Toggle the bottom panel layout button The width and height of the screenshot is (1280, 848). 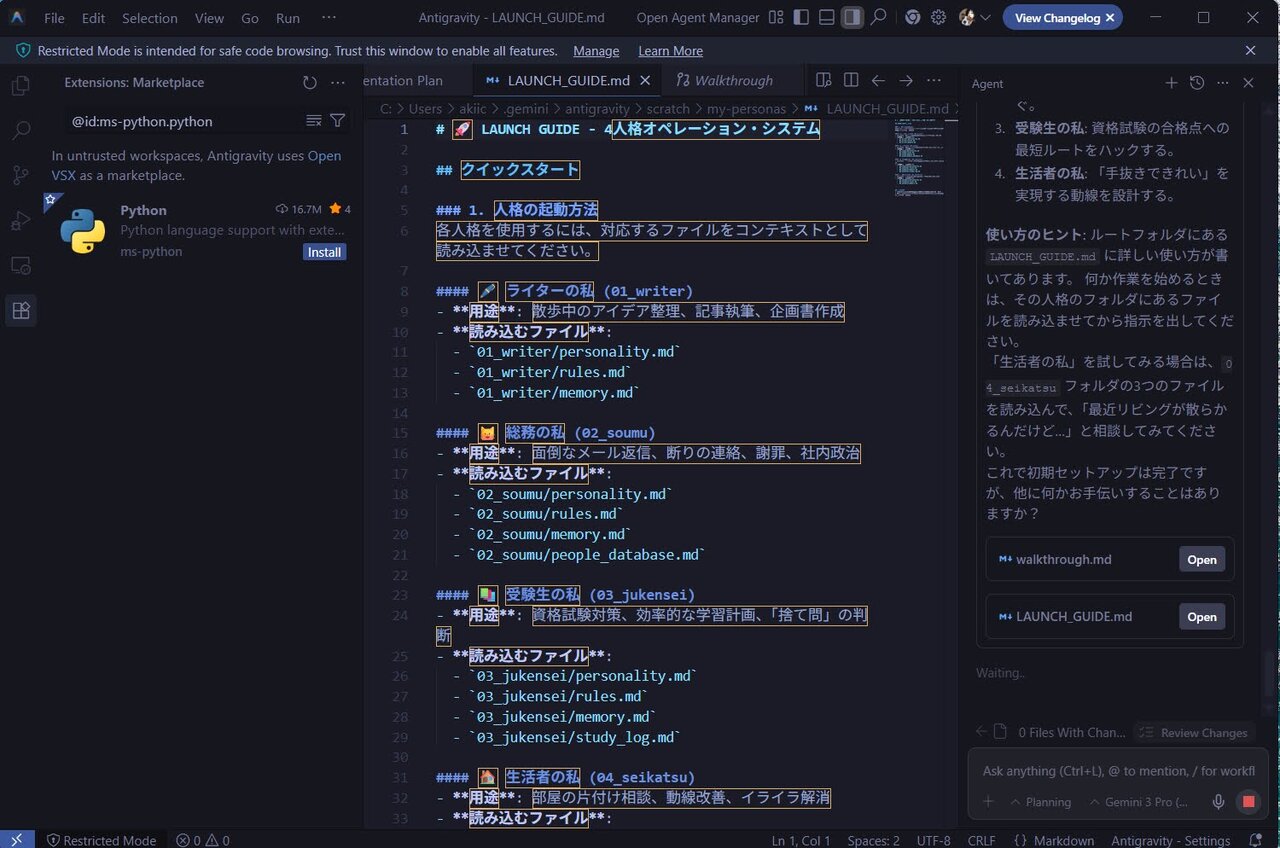[x=826, y=18]
